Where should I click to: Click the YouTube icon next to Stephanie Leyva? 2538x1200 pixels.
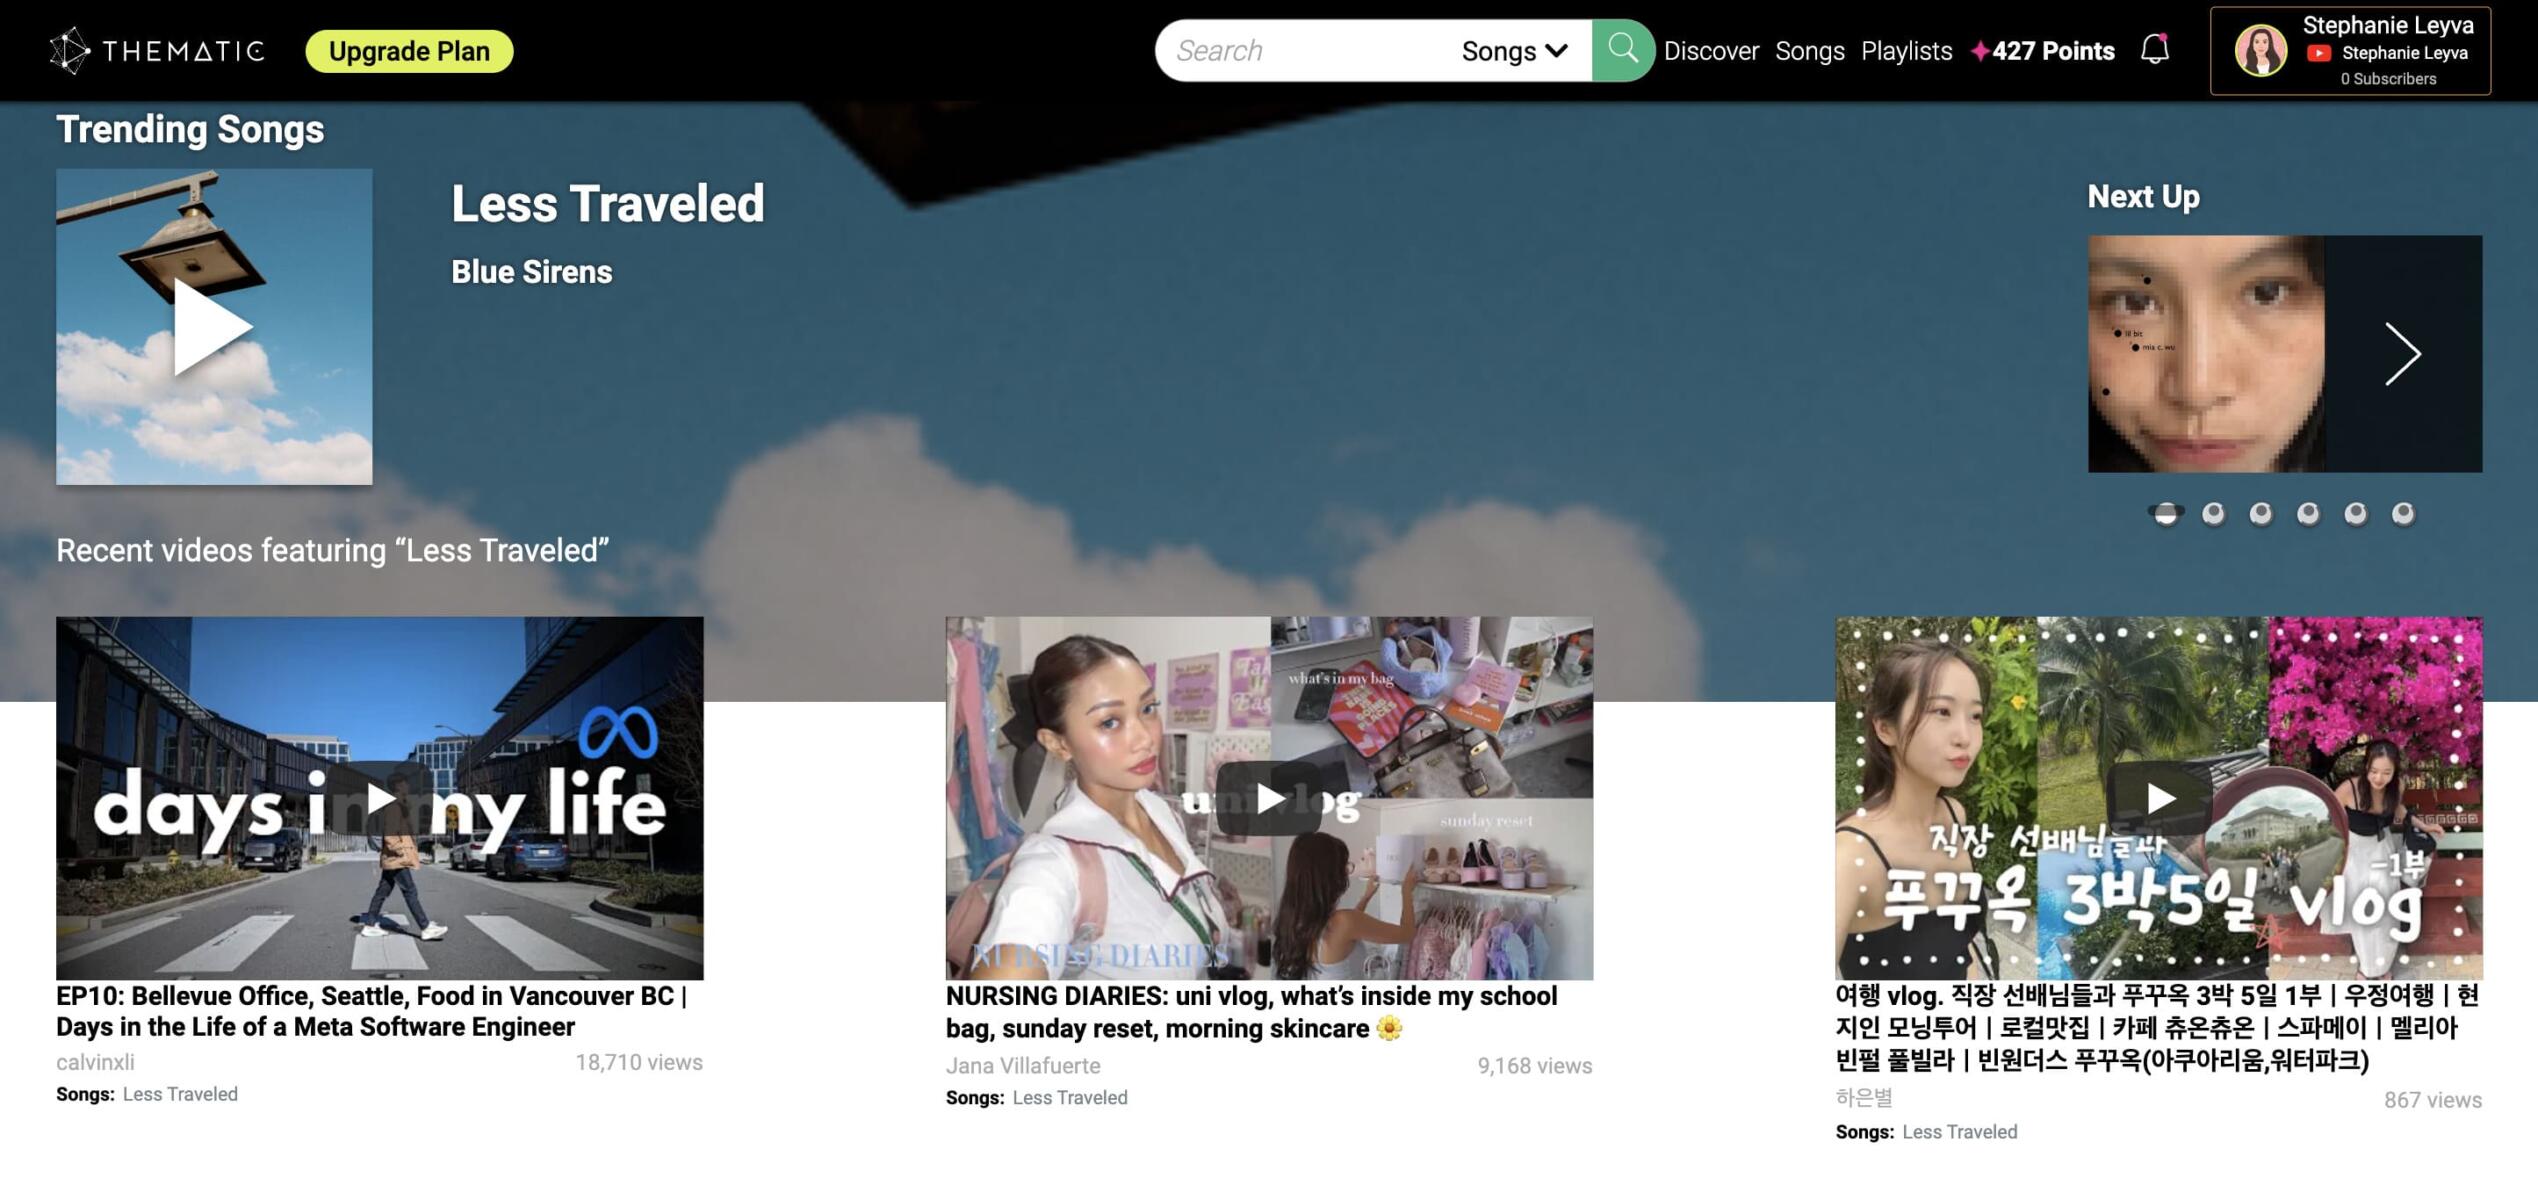coord(2318,55)
